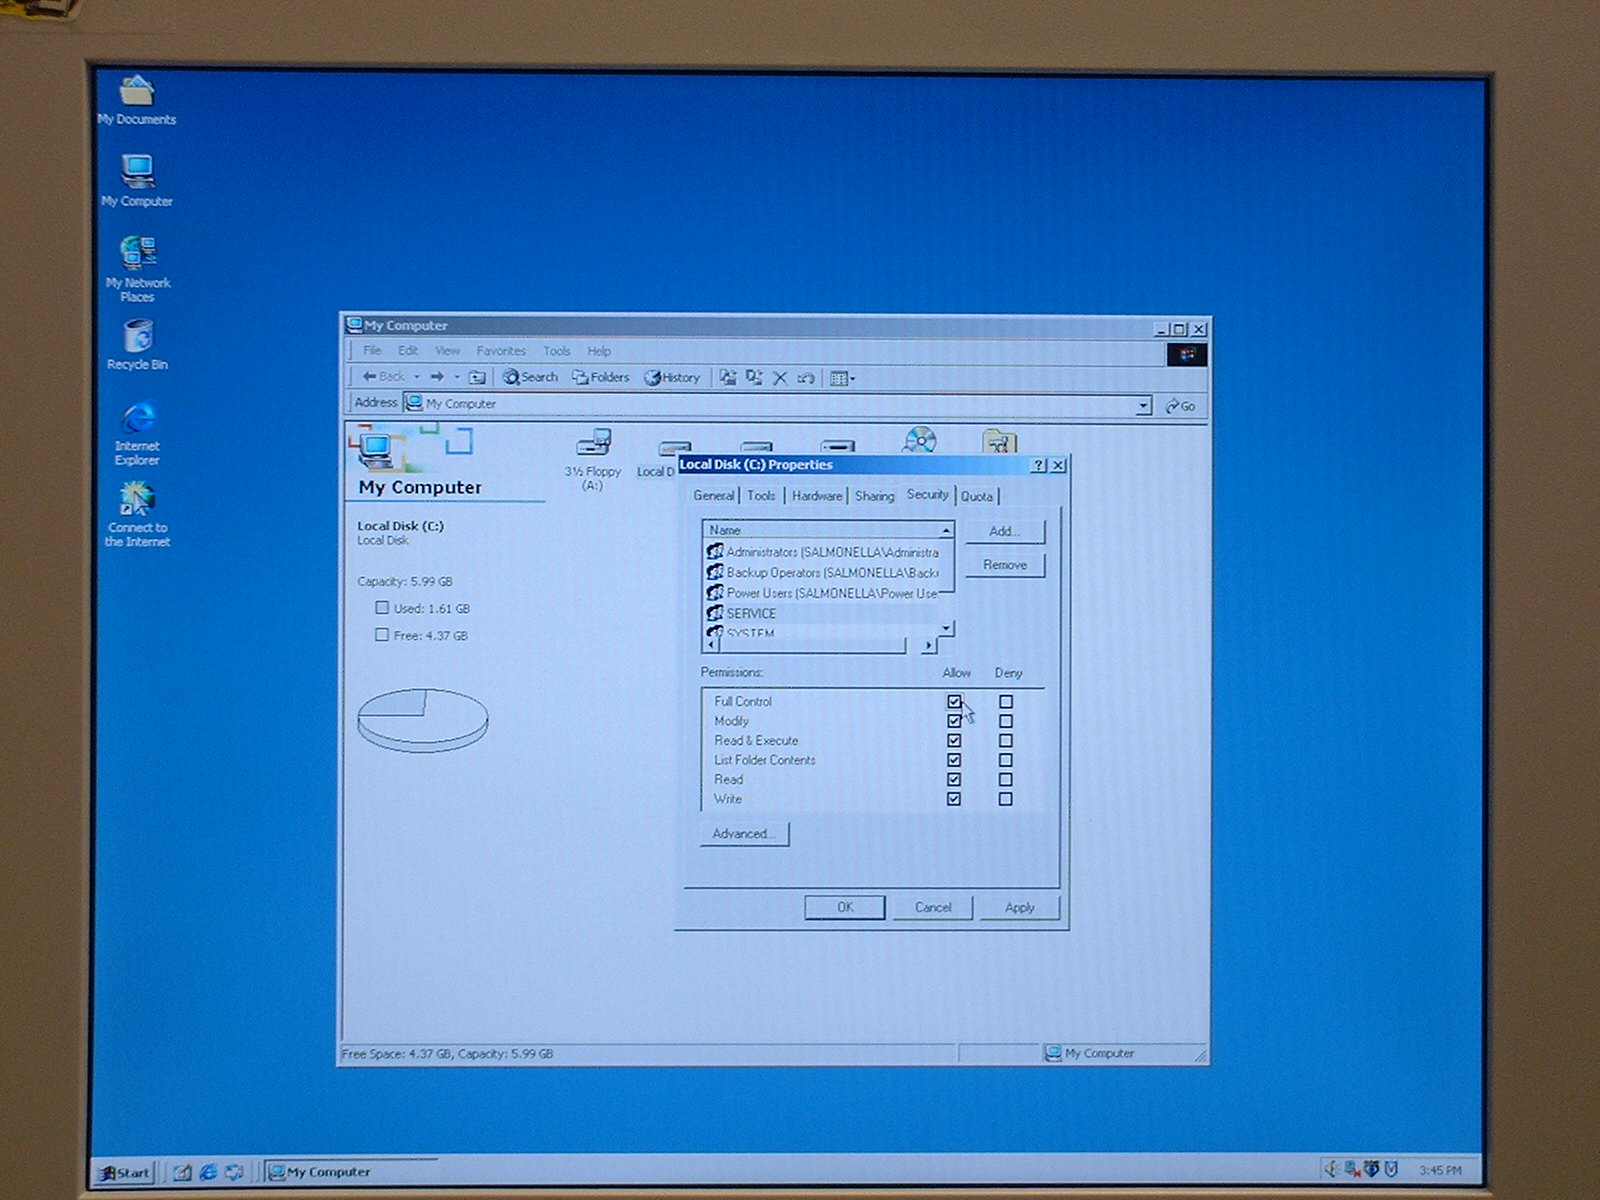Select SERVICE in the Name list
The height and width of the screenshot is (1200, 1600).
click(x=750, y=613)
